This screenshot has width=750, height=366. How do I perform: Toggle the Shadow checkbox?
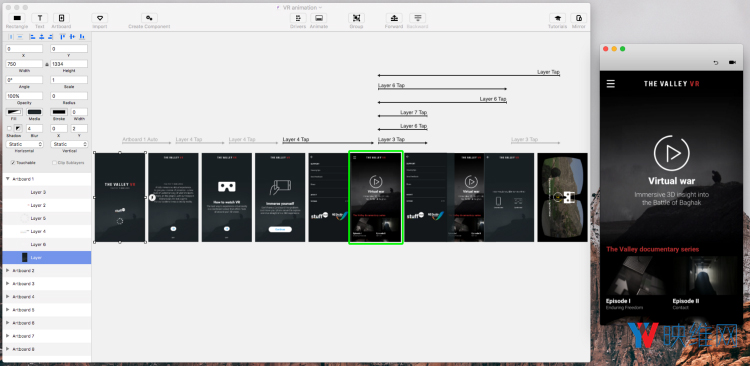point(9,129)
